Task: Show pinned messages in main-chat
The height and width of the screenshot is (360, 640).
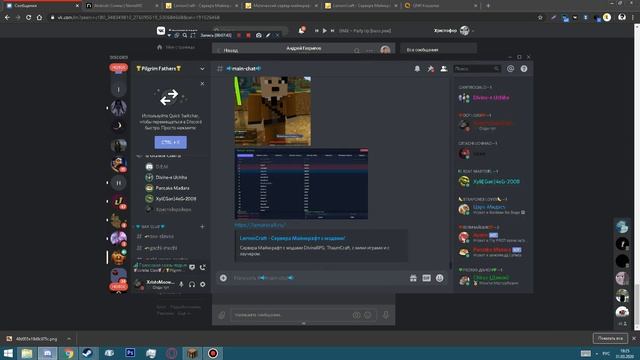Action: [x=431, y=69]
